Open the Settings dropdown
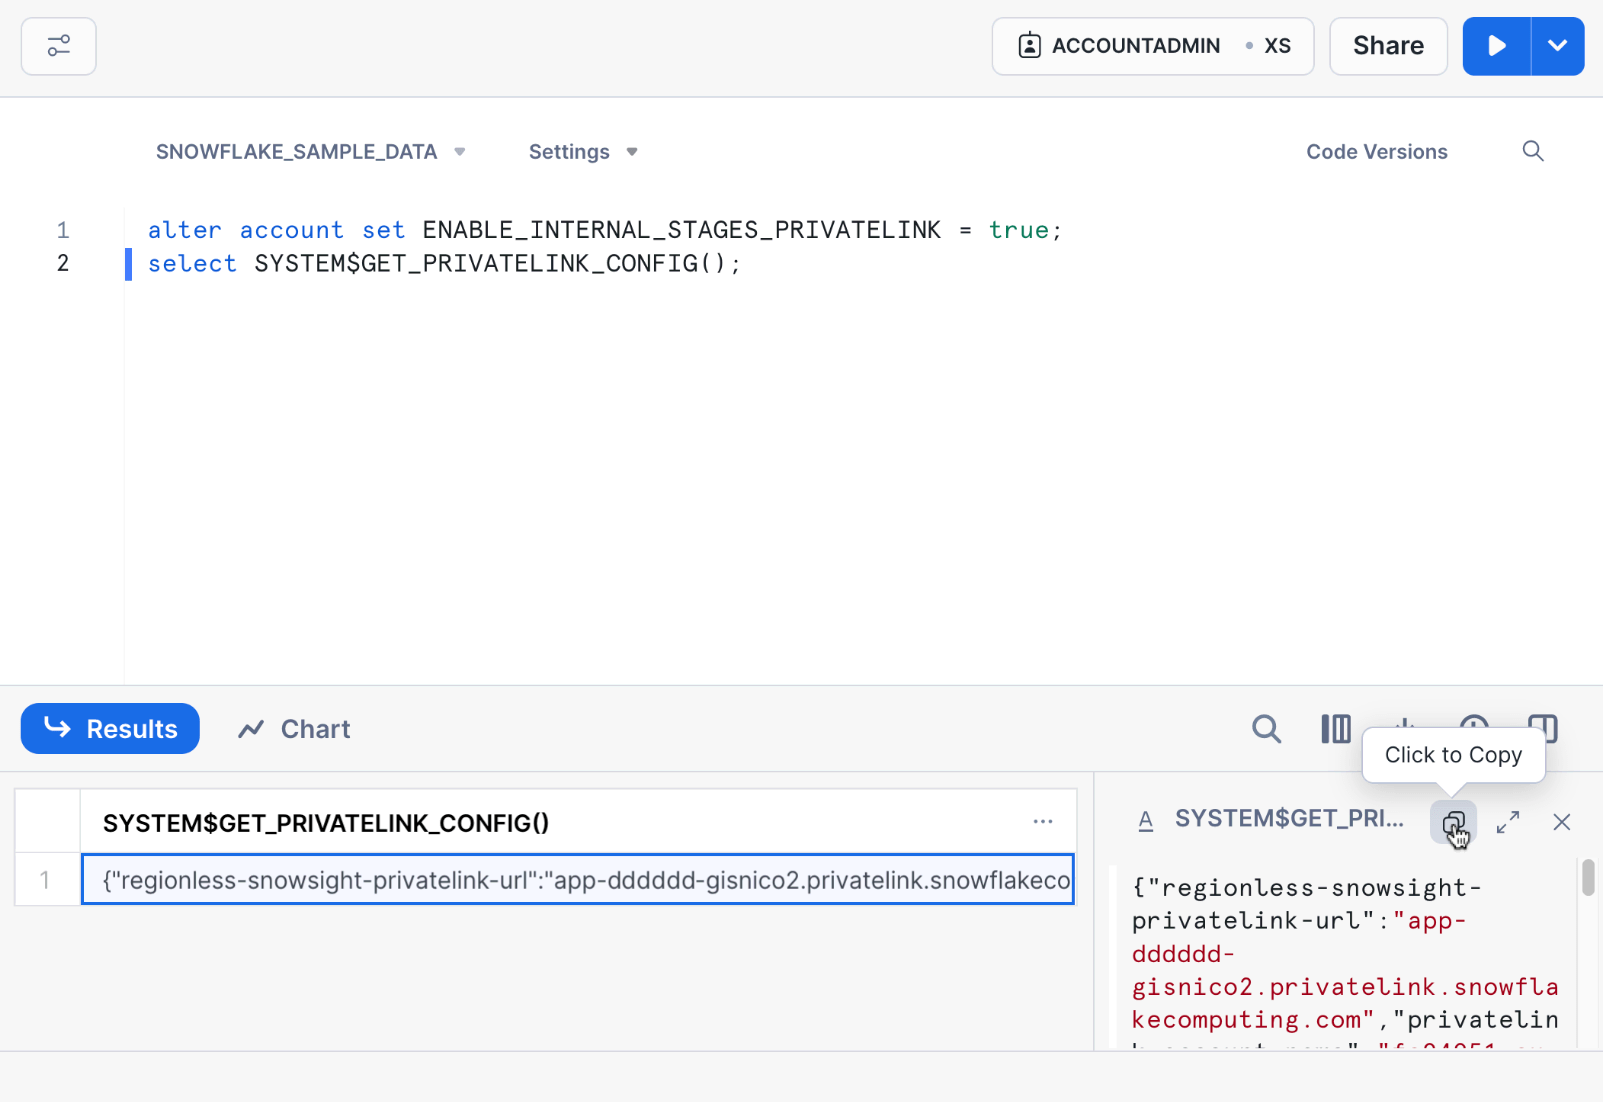 [582, 152]
